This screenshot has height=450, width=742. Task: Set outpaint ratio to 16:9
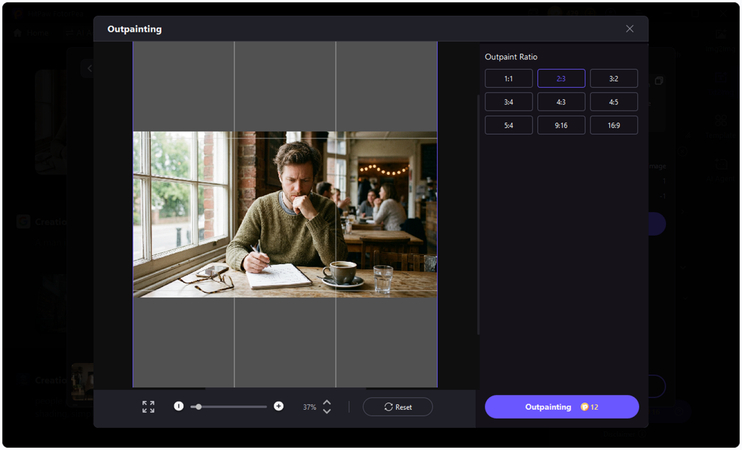pos(613,125)
